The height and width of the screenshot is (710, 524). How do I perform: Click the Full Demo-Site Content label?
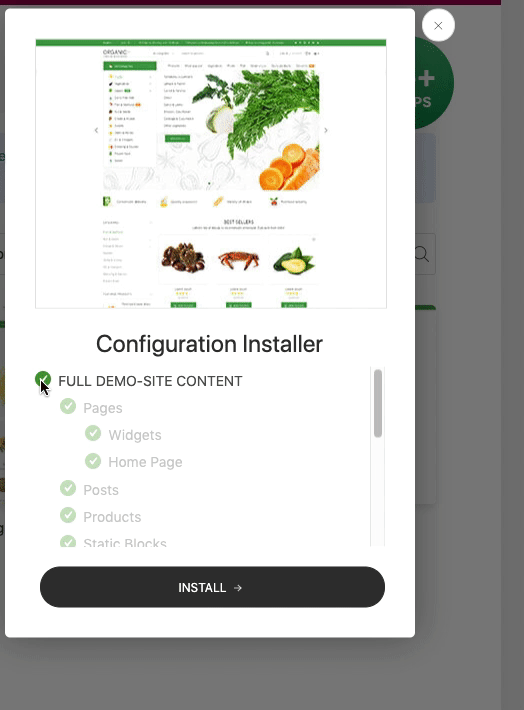pyautogui.click(x=150, y=381)
